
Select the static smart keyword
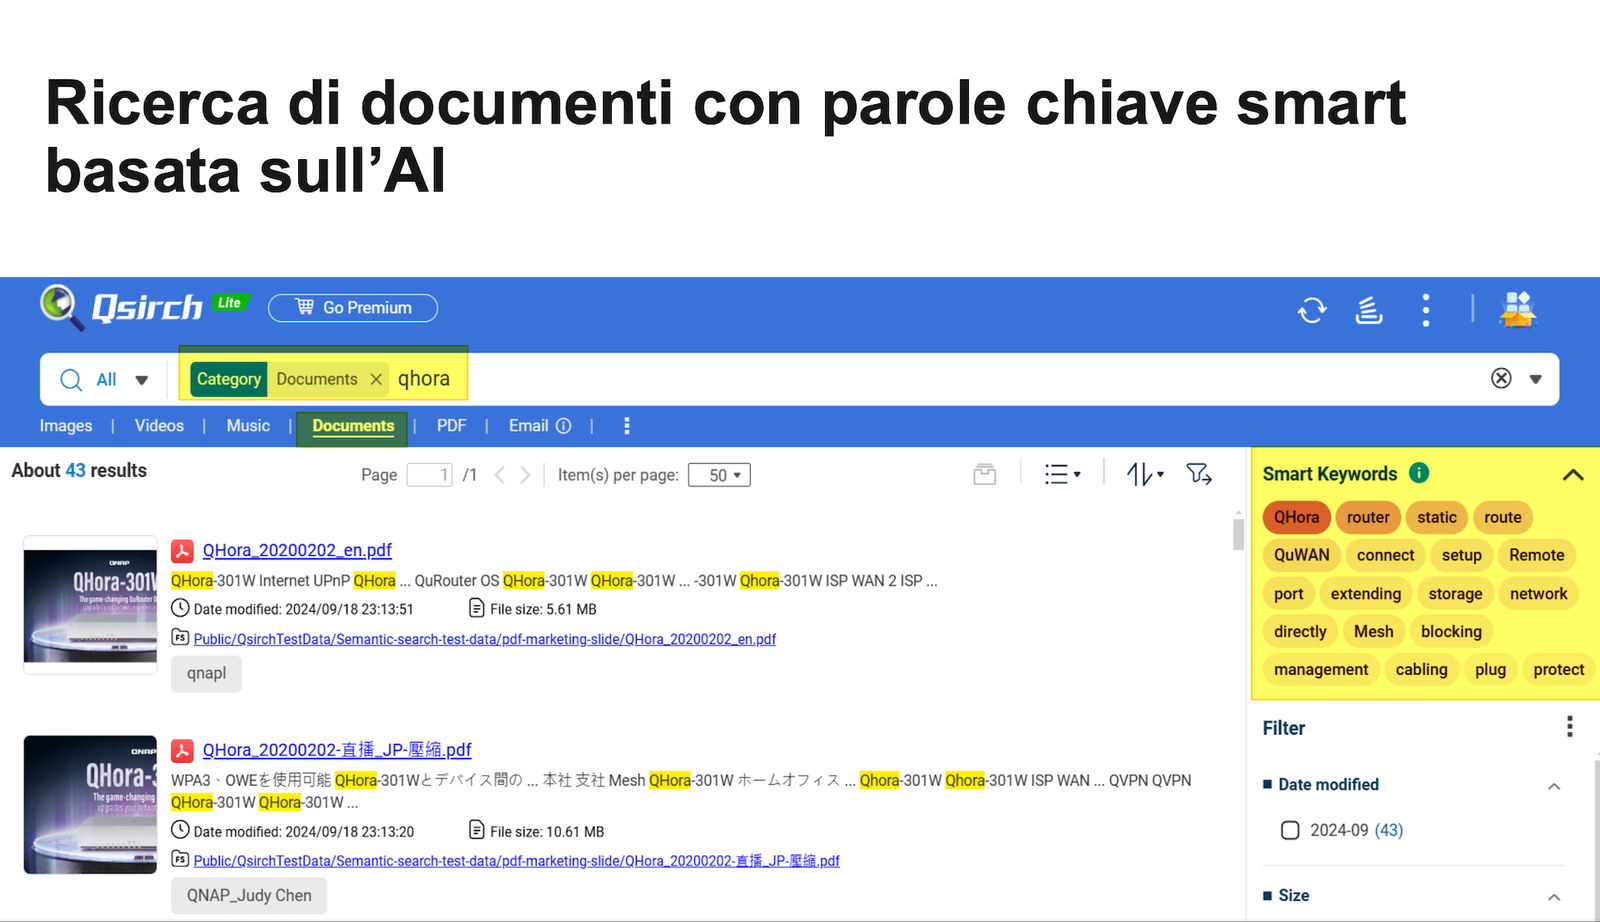(x=1437, y=517)
